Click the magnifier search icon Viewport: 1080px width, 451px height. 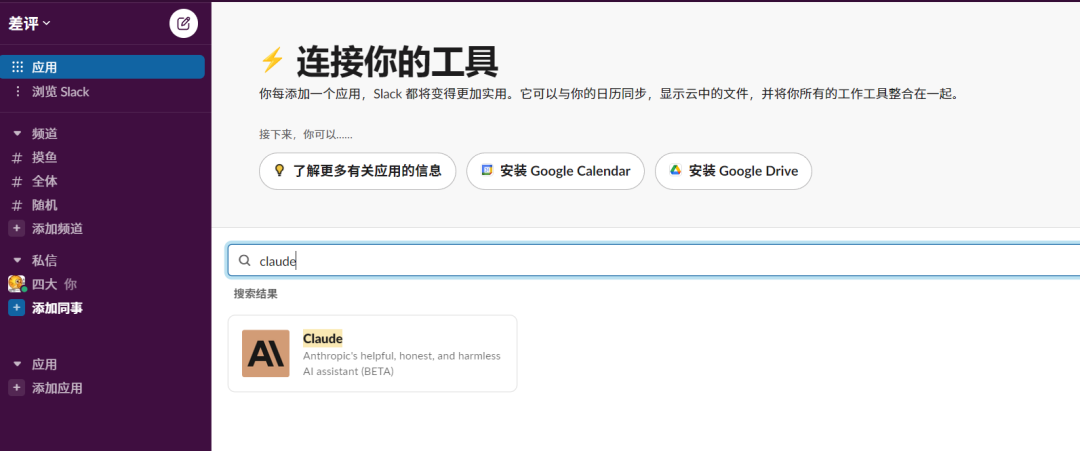coord(245,260)
